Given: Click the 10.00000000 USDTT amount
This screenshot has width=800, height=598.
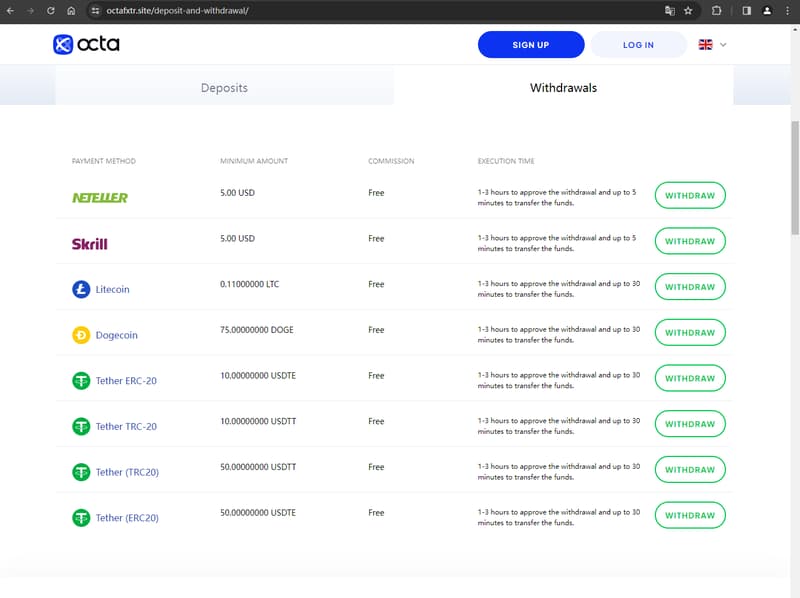Looking at the screenshot, I should [x=258, y=421].
